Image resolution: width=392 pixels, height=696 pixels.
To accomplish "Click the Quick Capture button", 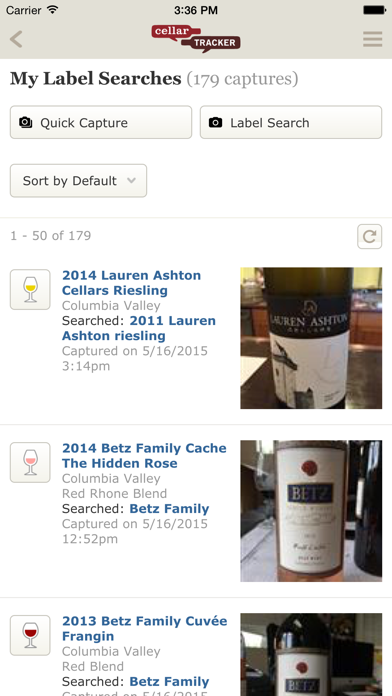I will point(101,122).
